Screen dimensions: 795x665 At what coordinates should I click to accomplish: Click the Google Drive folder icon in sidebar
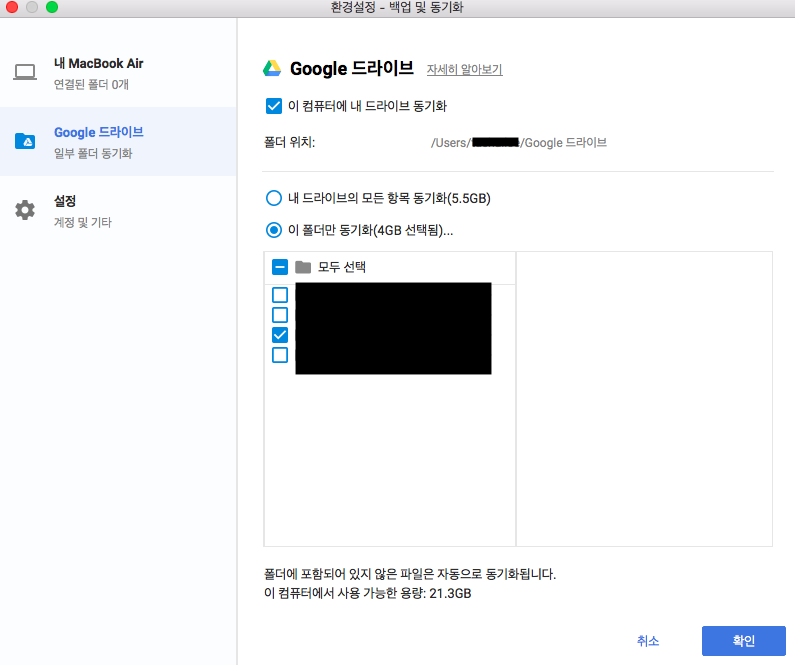click(25, 141)
